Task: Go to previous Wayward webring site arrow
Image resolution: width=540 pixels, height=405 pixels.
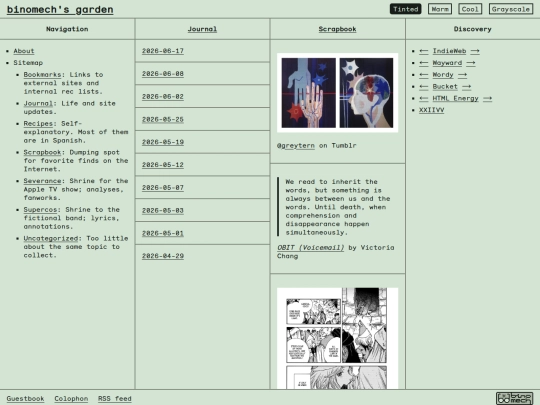Action: pos(424,63)
